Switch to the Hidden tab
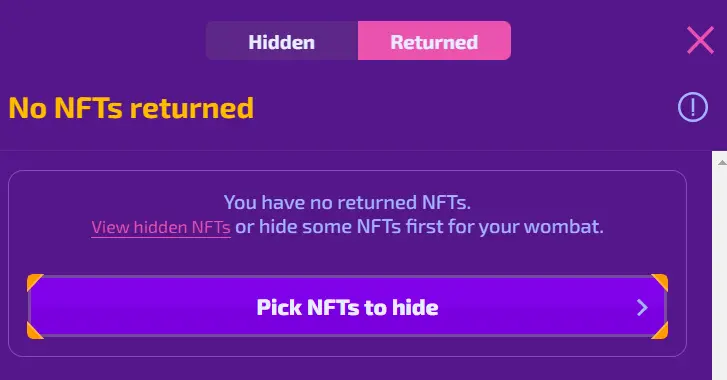Viewport: 727px width, 380px height. coord(282,41)
